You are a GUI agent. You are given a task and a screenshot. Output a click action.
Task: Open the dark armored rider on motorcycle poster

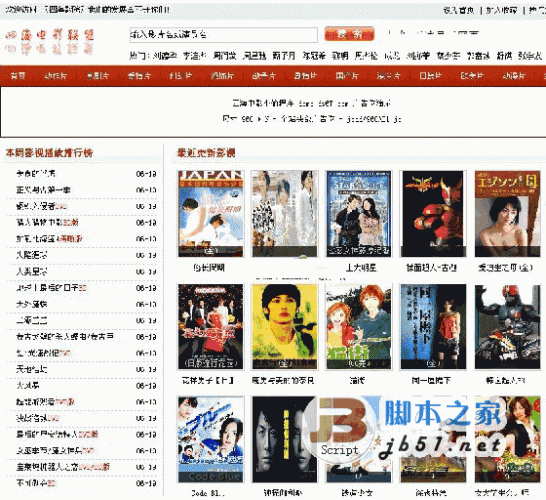[507, 326]
